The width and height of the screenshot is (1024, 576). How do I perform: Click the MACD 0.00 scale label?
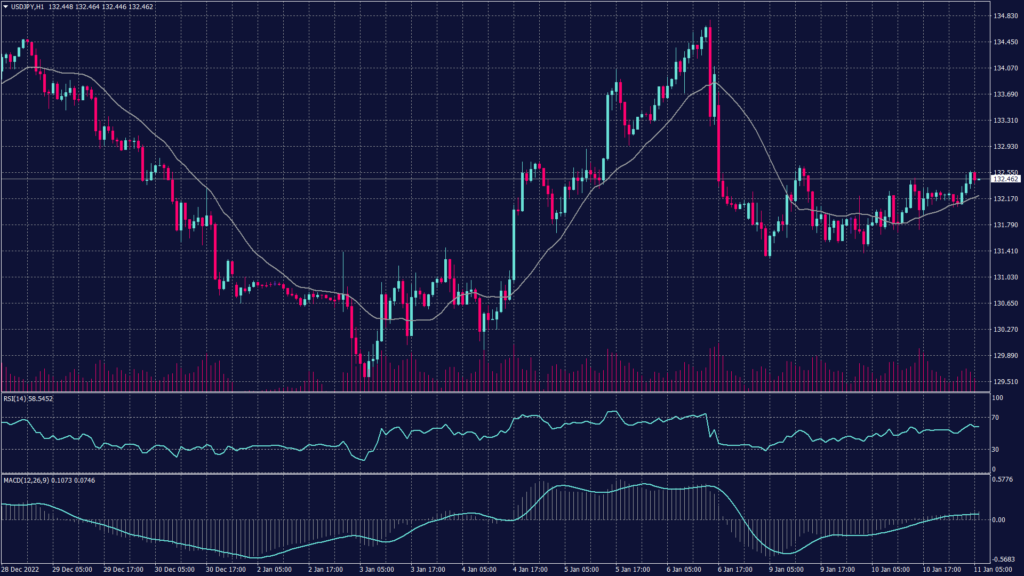[x=999, y=519]
